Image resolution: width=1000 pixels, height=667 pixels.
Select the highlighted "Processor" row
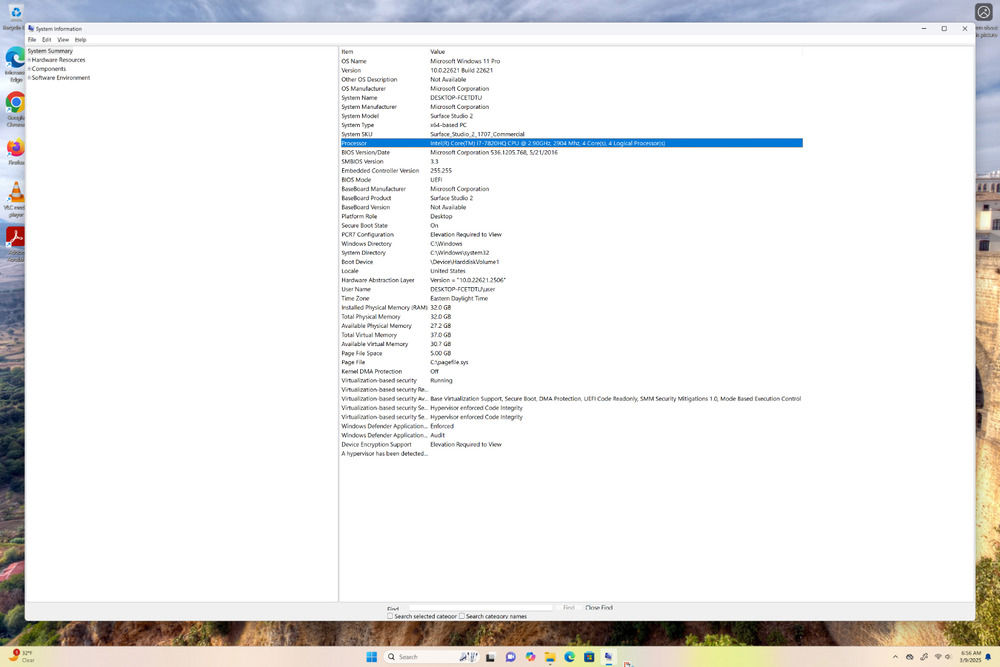571,143
